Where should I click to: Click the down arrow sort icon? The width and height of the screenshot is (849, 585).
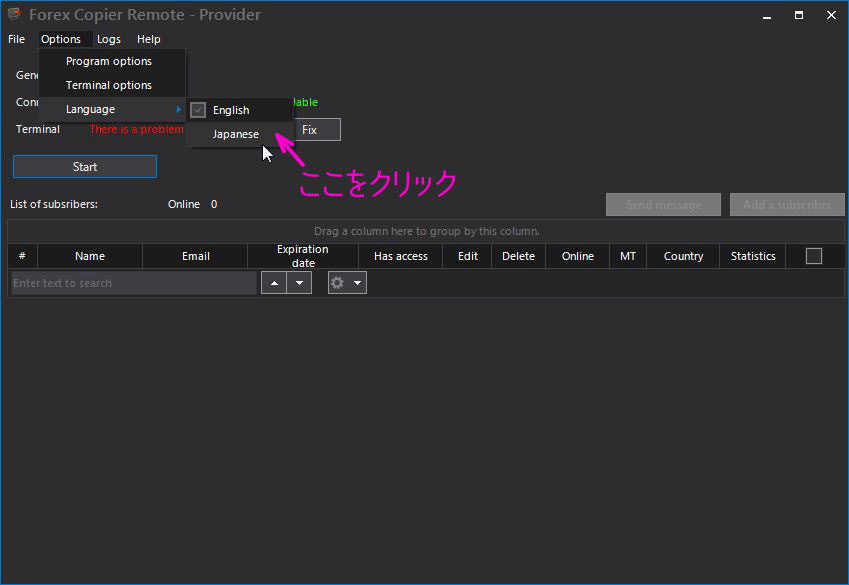pyautogui.click(x=297, y=282)
